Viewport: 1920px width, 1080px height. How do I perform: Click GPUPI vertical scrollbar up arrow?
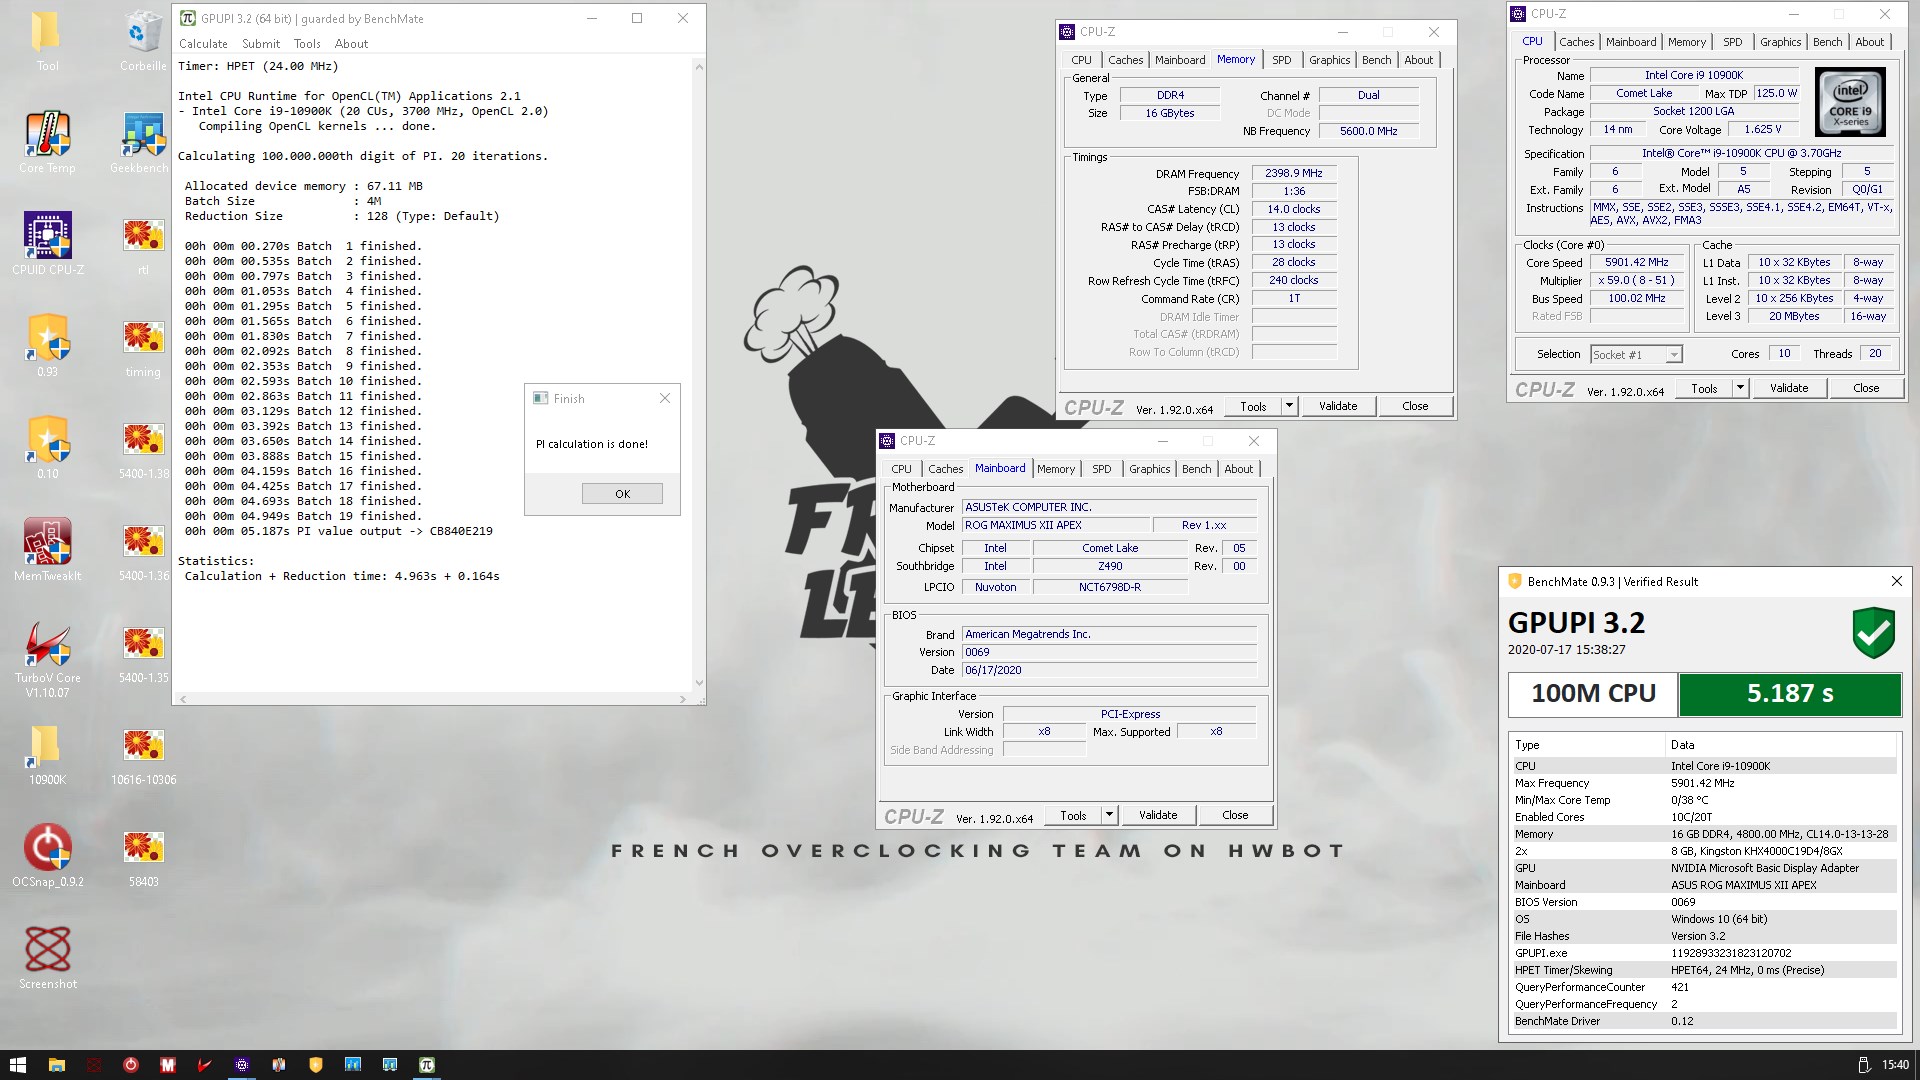pyautogui.click(x=698, y=66)
